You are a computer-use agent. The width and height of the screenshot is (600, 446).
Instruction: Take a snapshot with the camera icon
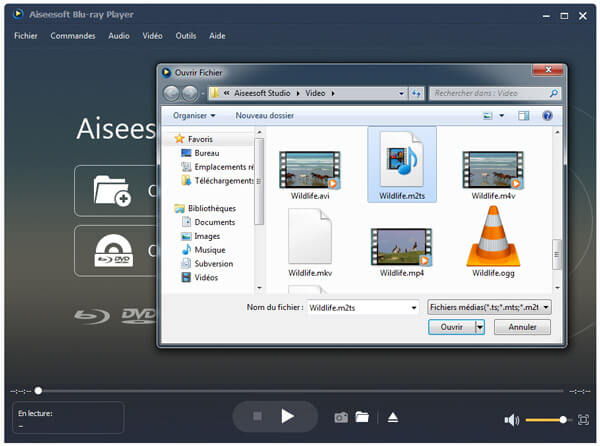[341, 417]
